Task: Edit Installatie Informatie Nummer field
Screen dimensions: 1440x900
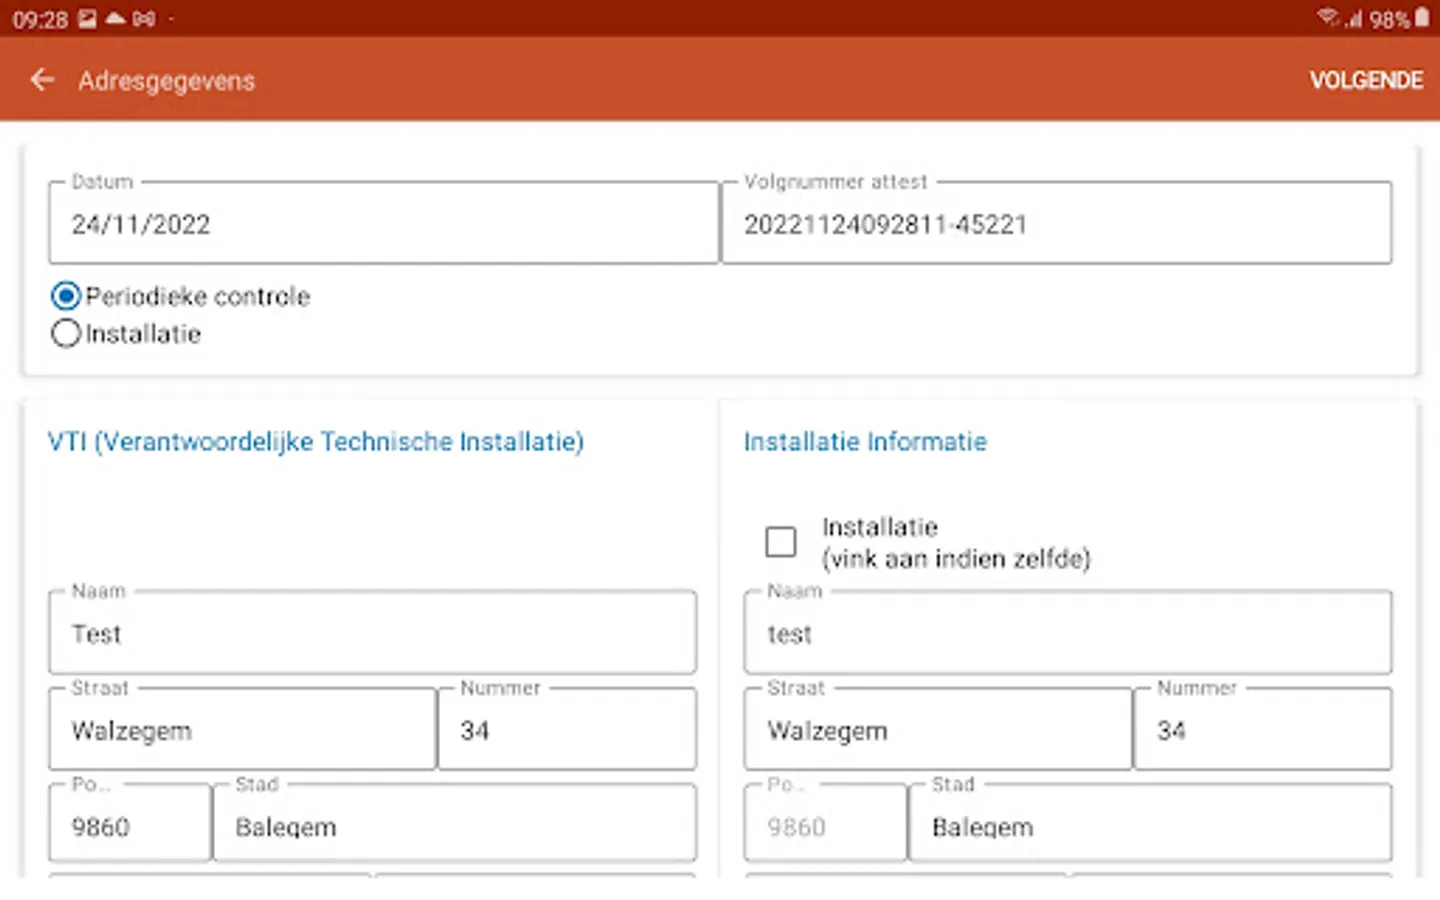Action: click(1263, 729)
